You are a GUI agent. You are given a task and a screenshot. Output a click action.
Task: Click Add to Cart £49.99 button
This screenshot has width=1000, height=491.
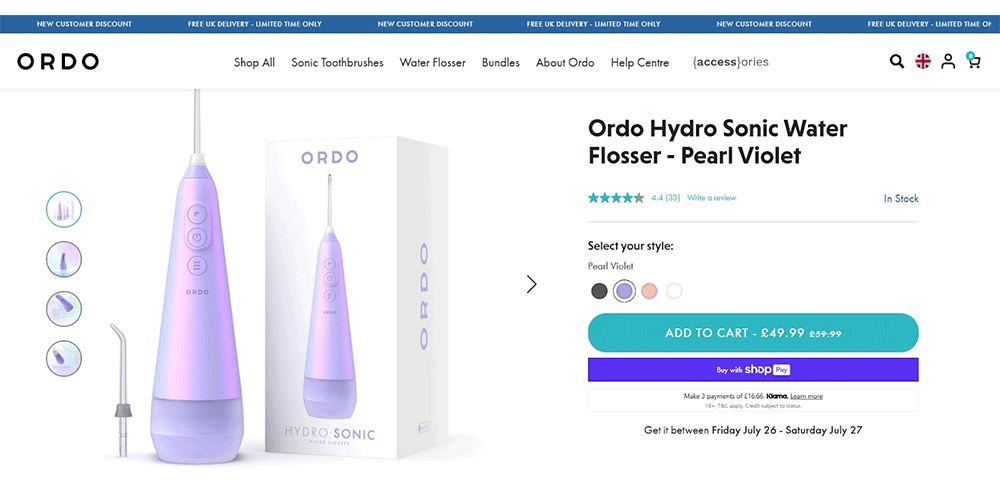[x=752, y=333]
